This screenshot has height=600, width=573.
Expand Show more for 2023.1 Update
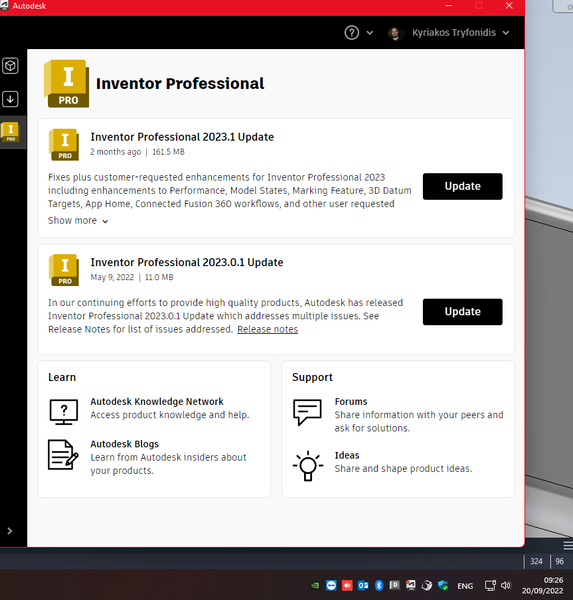[x=78, y=221]
